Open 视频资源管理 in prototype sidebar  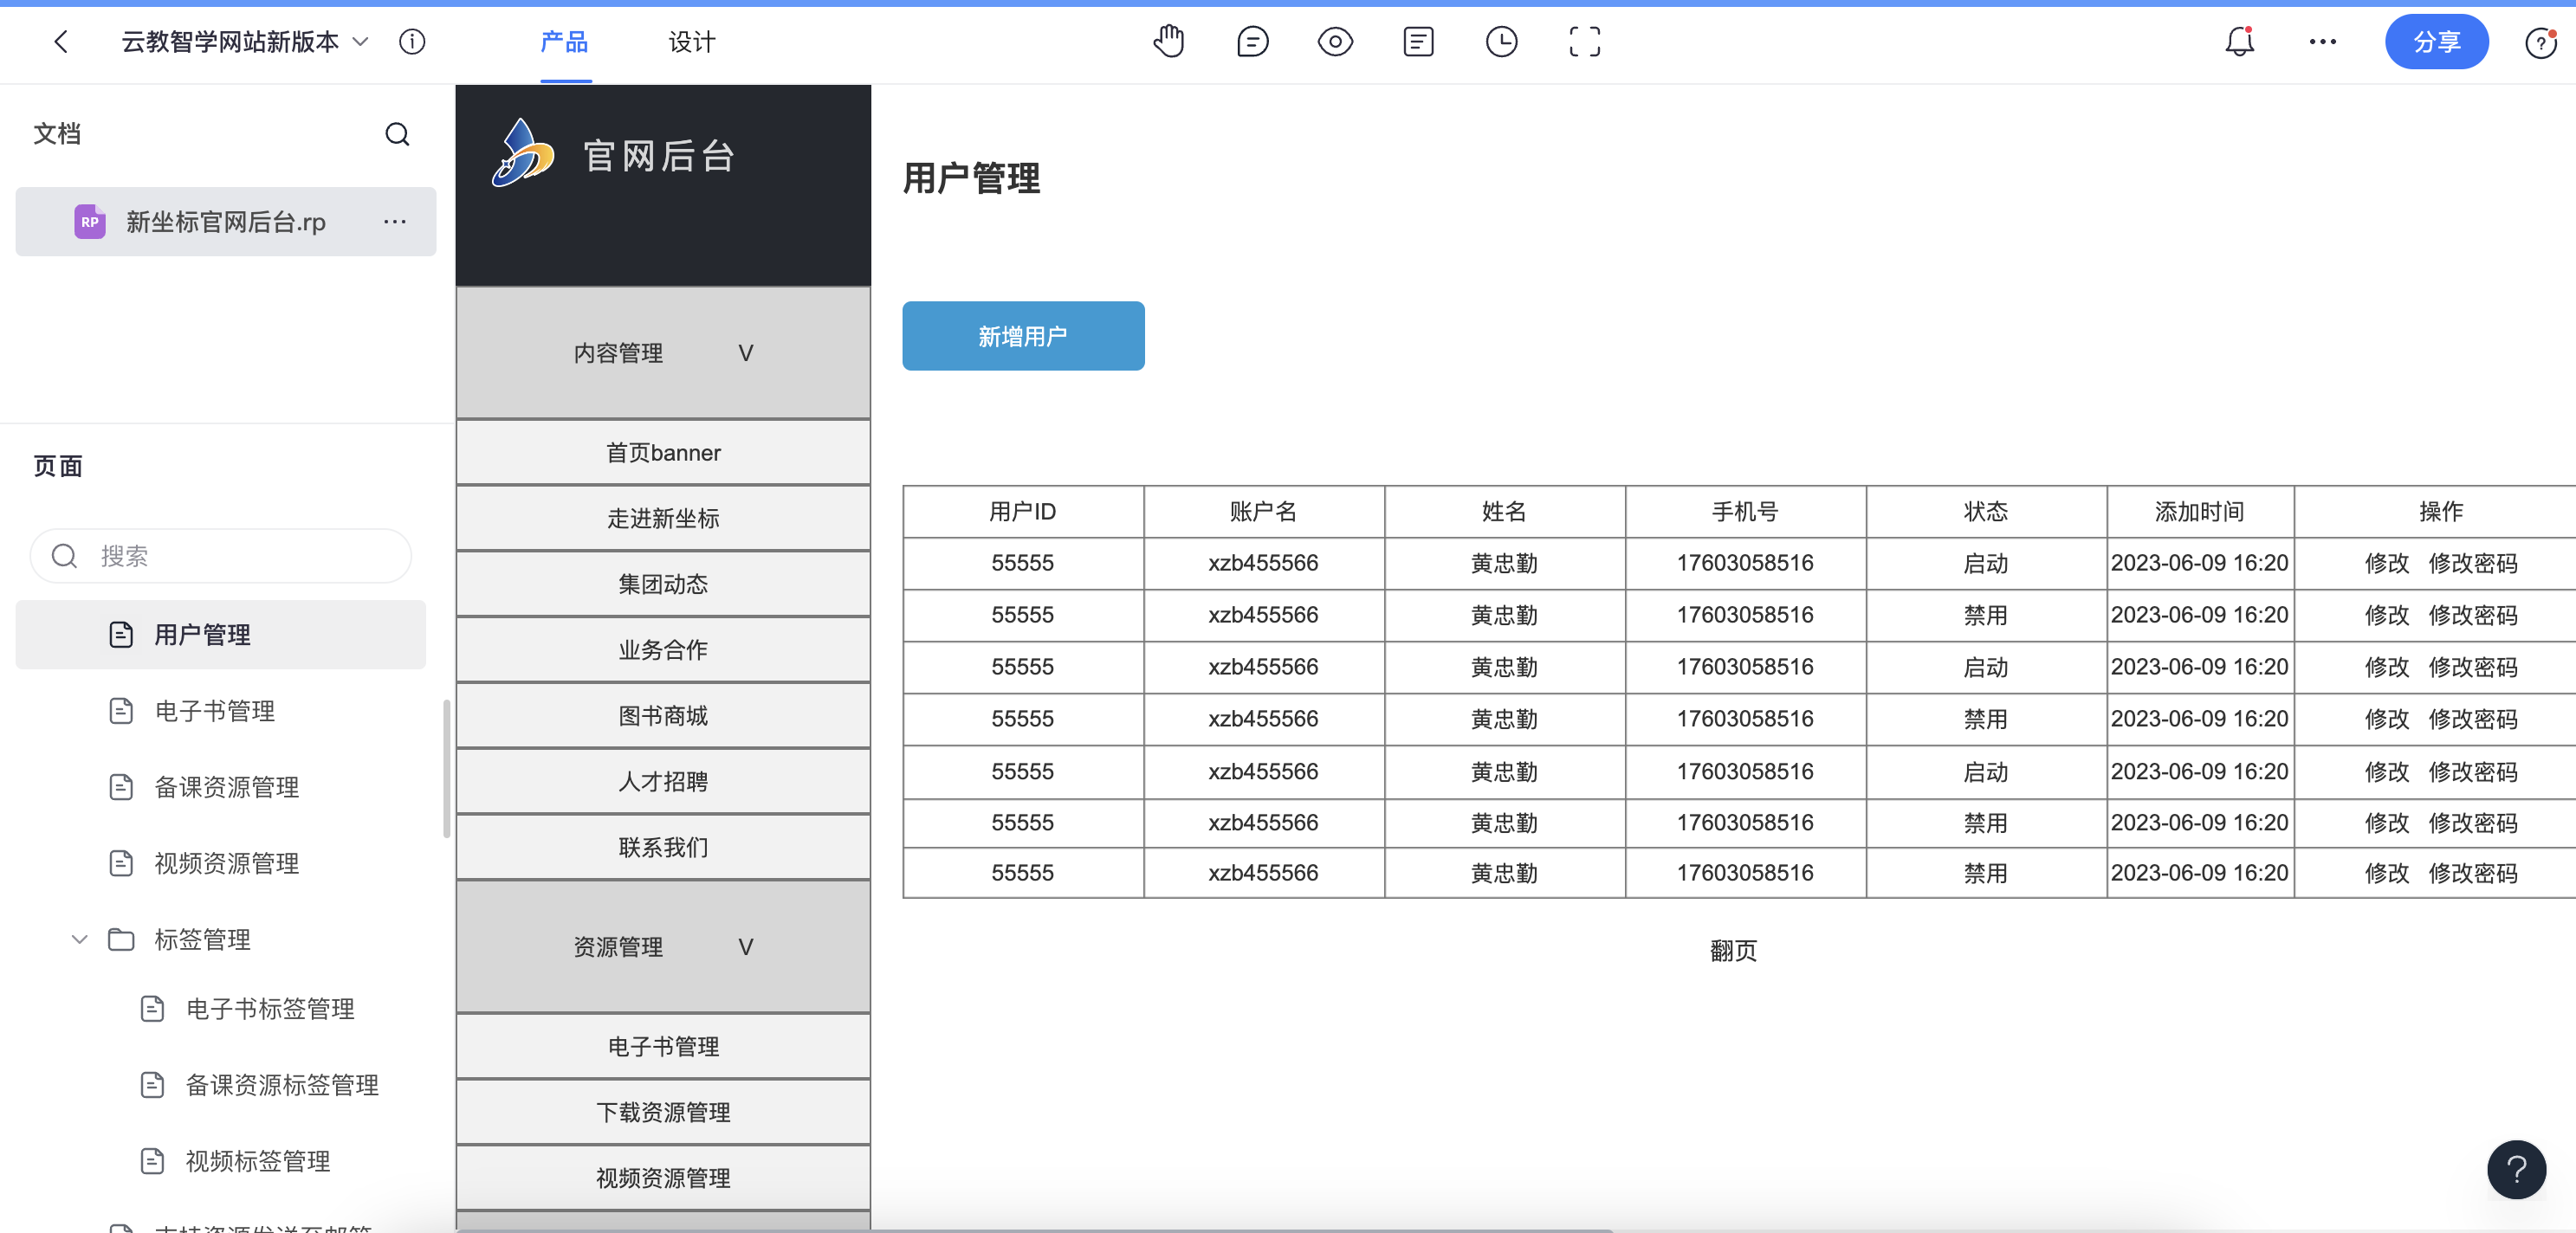click(663, 1178)
